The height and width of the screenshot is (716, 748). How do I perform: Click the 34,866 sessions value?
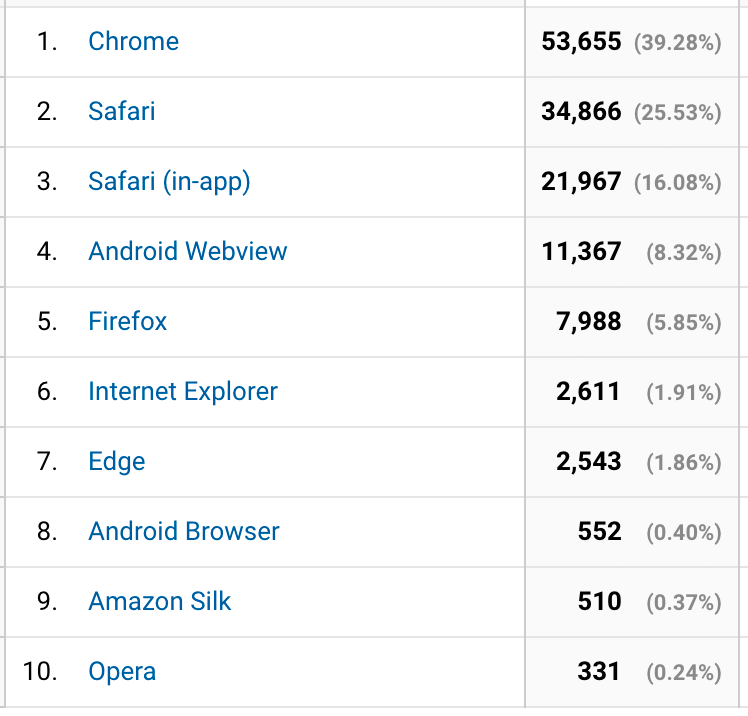click(581, 112)
